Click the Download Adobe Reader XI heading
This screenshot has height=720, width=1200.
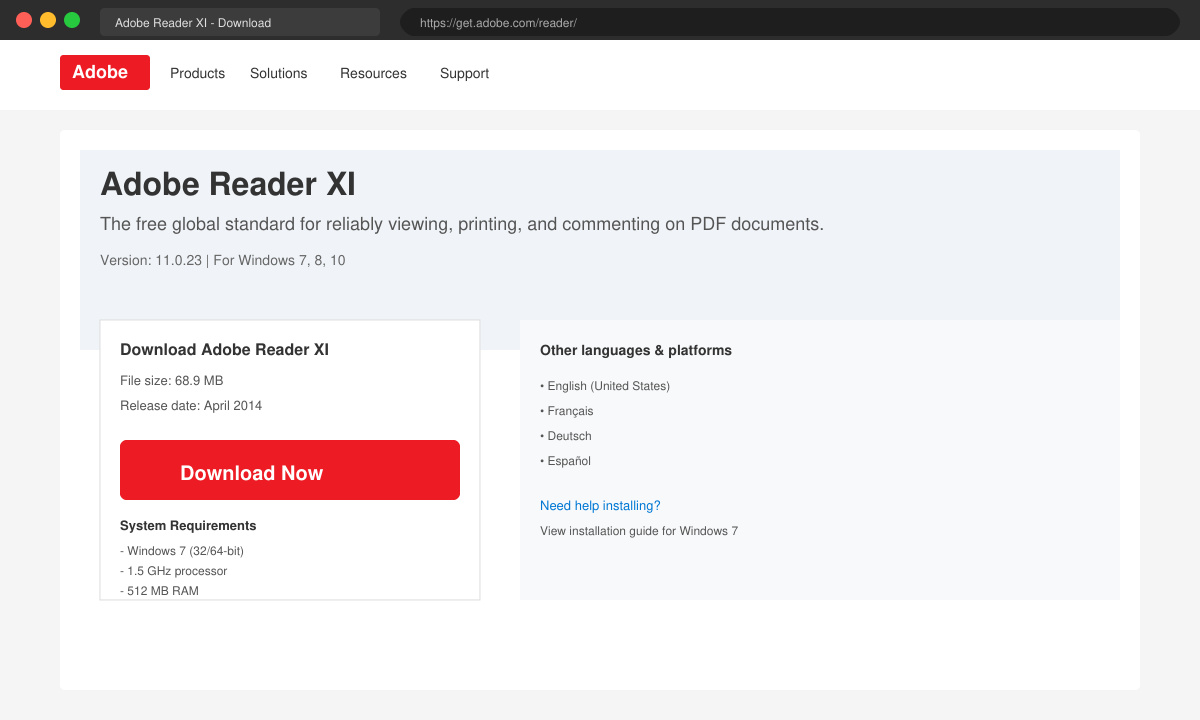pos(224,350)
